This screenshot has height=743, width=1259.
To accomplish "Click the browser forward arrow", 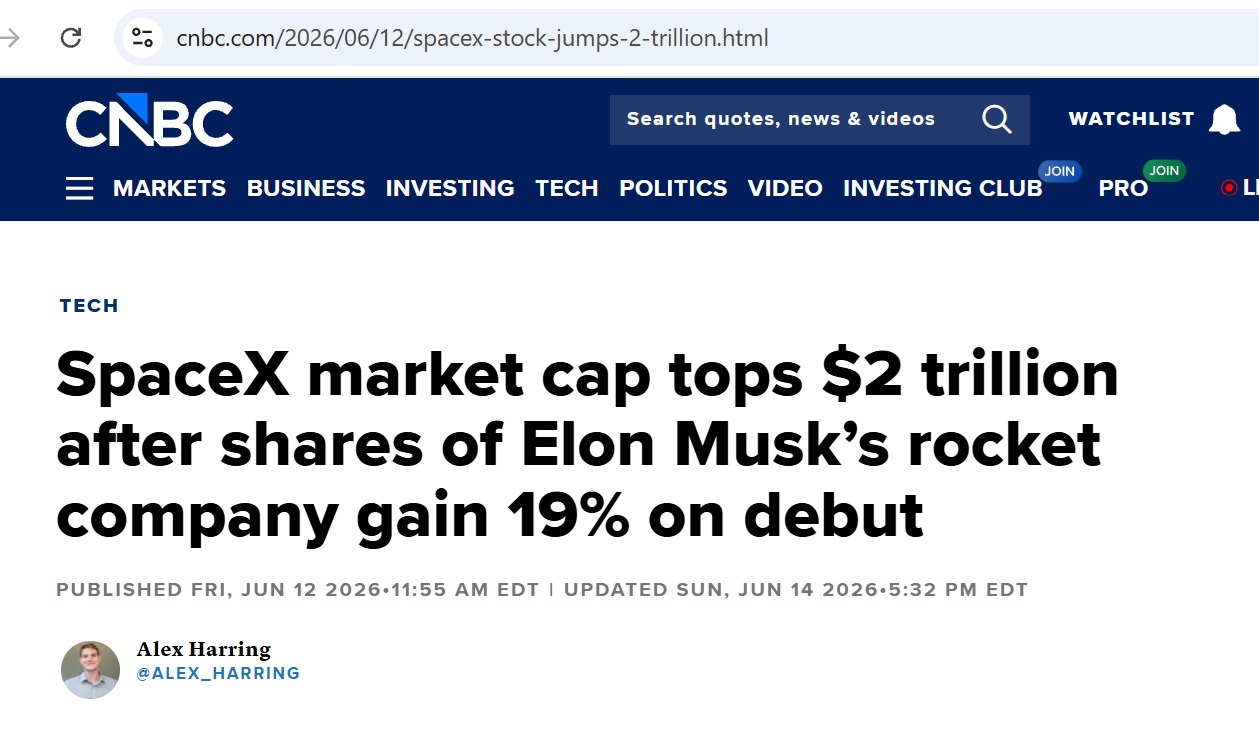I will pos(10,38).
